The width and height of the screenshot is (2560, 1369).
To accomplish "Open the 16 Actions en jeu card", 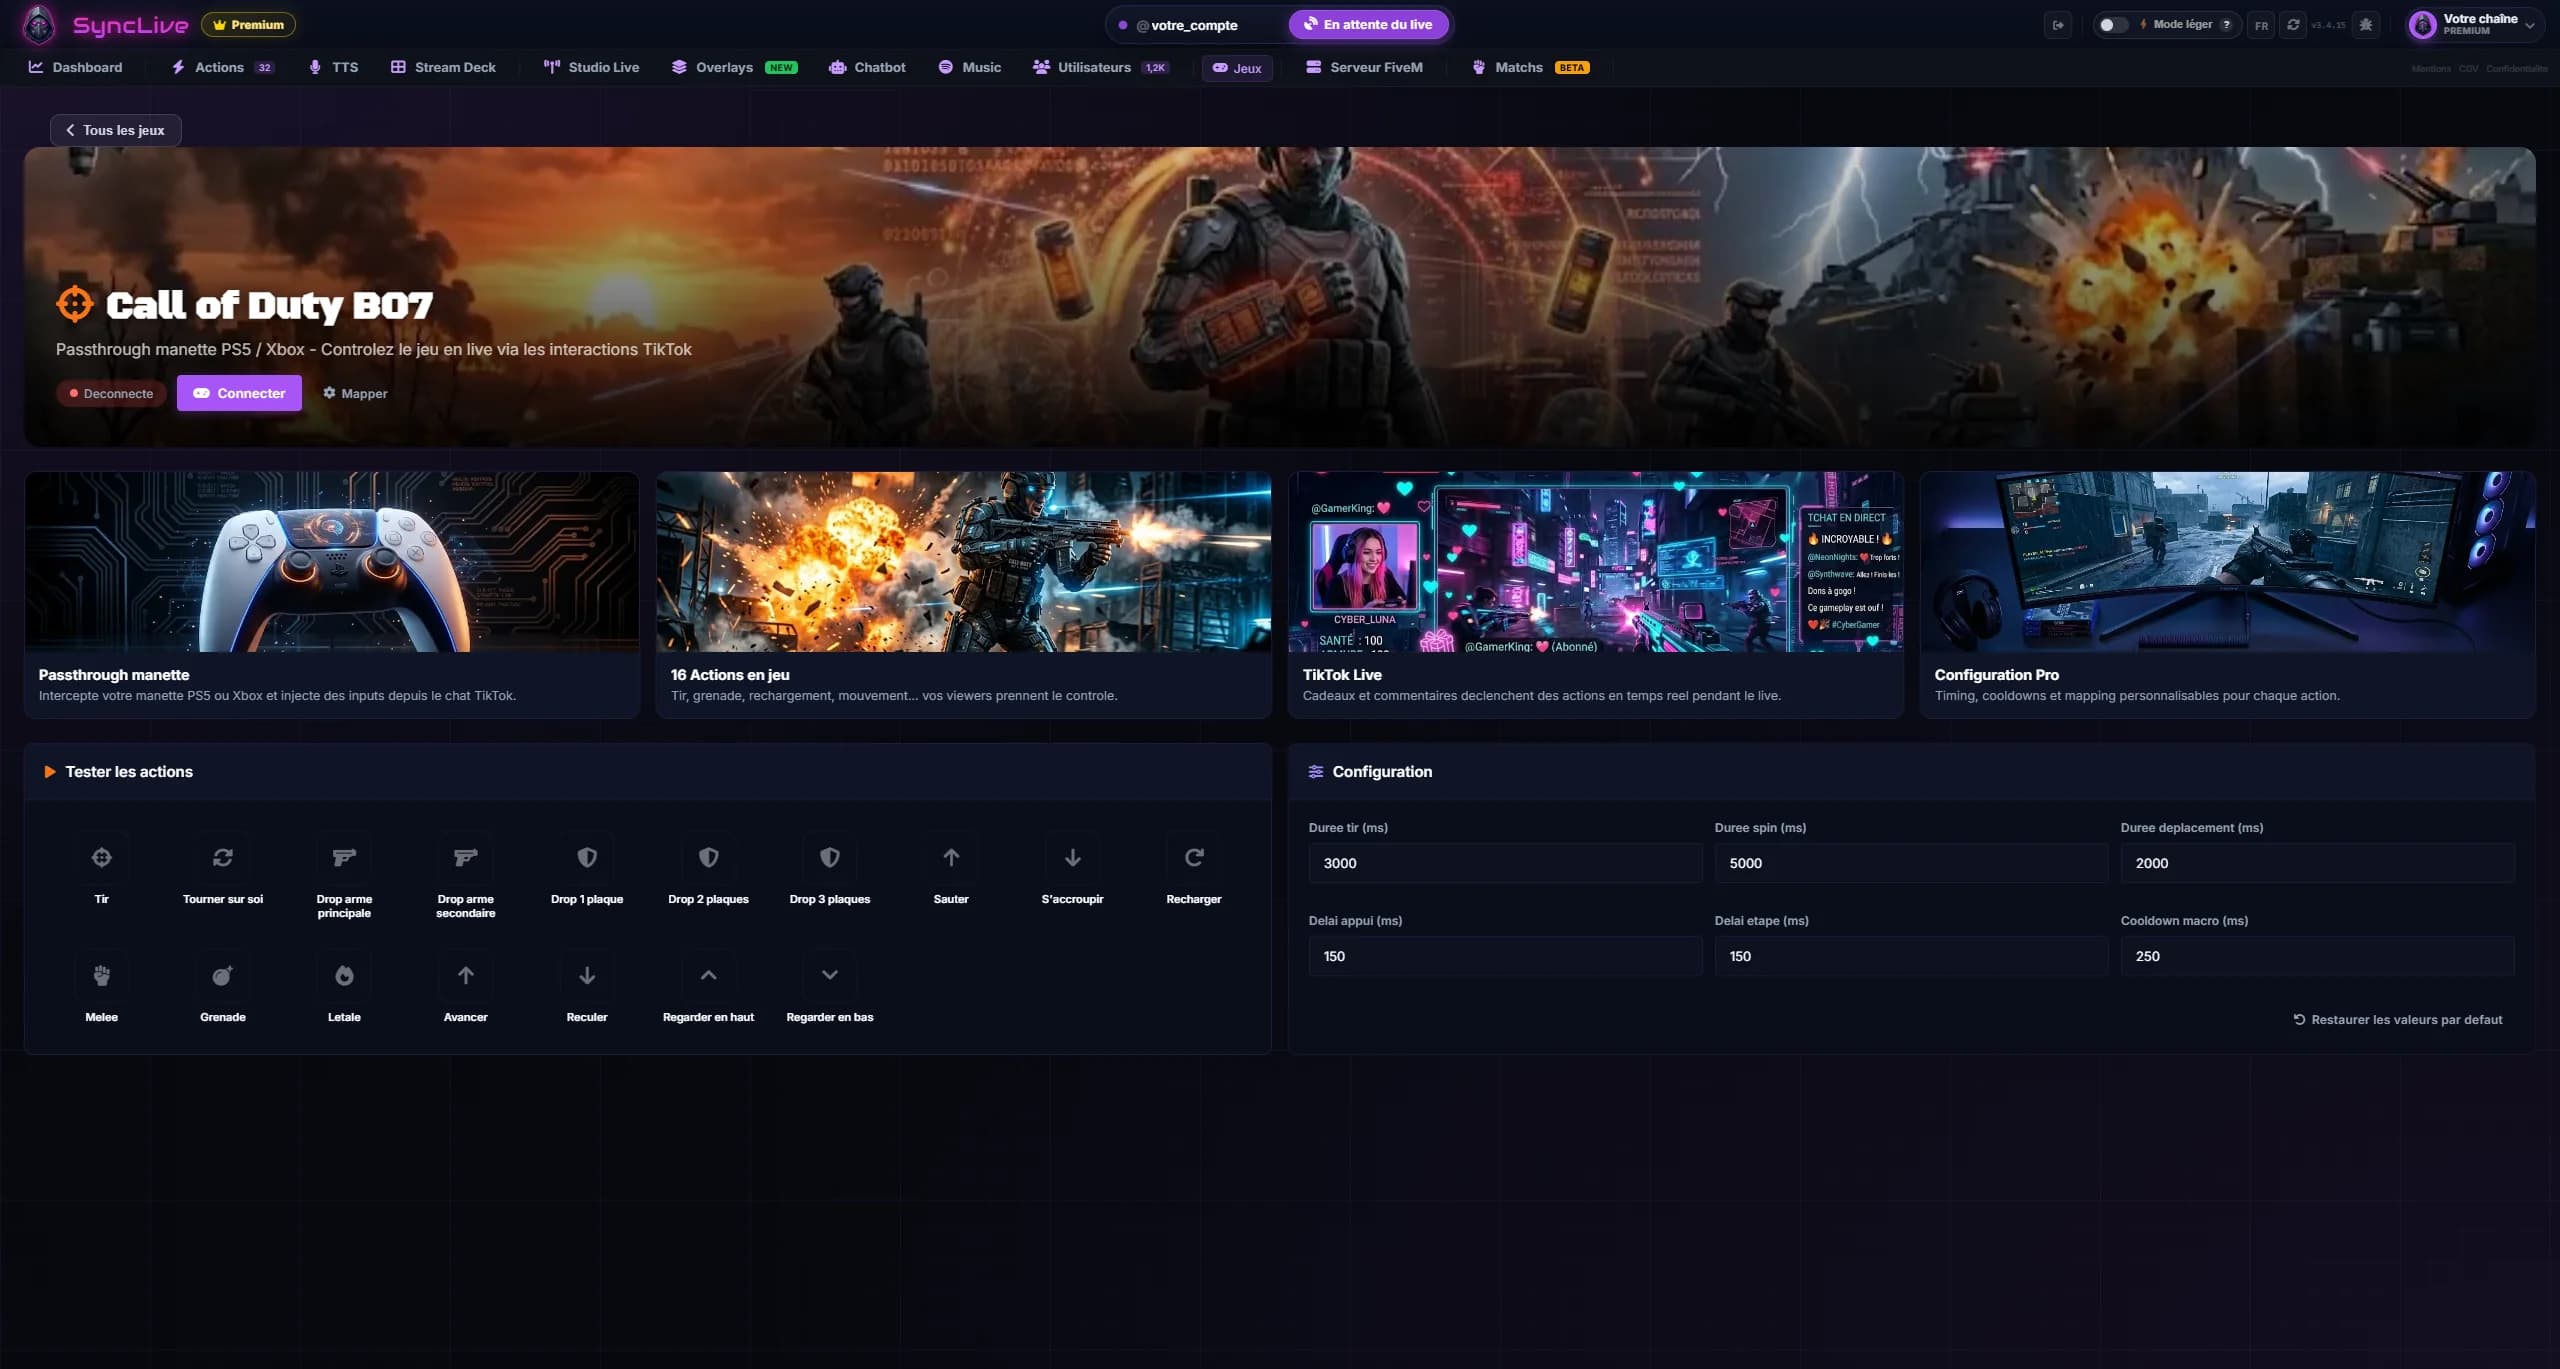I will pos(964,595).
